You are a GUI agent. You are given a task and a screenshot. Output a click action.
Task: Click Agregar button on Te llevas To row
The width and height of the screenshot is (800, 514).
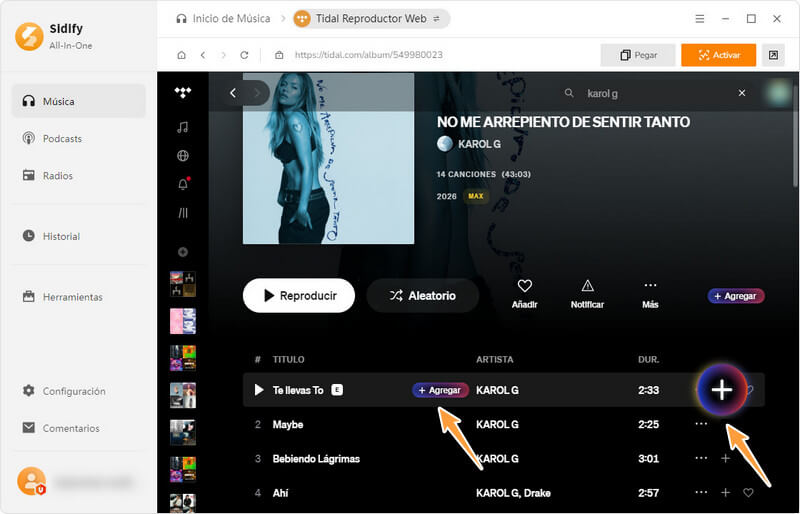(440, 390)
